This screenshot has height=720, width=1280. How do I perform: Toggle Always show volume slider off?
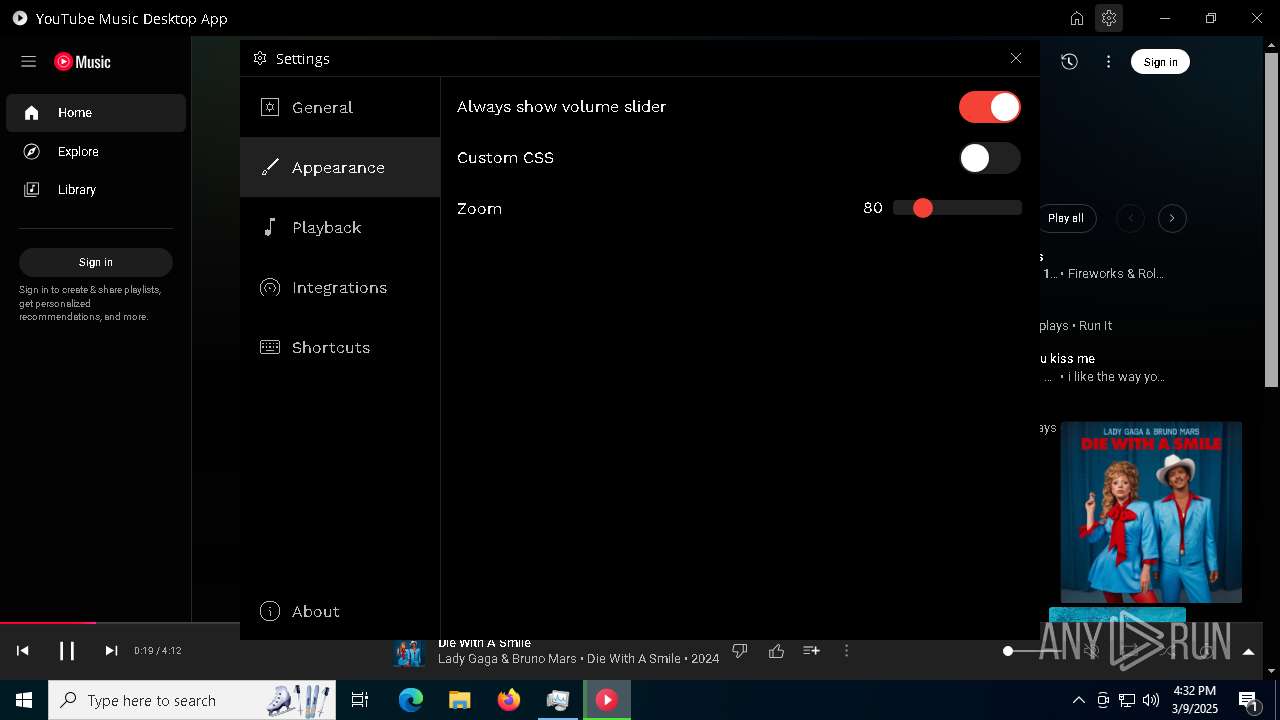coord(989,107)
